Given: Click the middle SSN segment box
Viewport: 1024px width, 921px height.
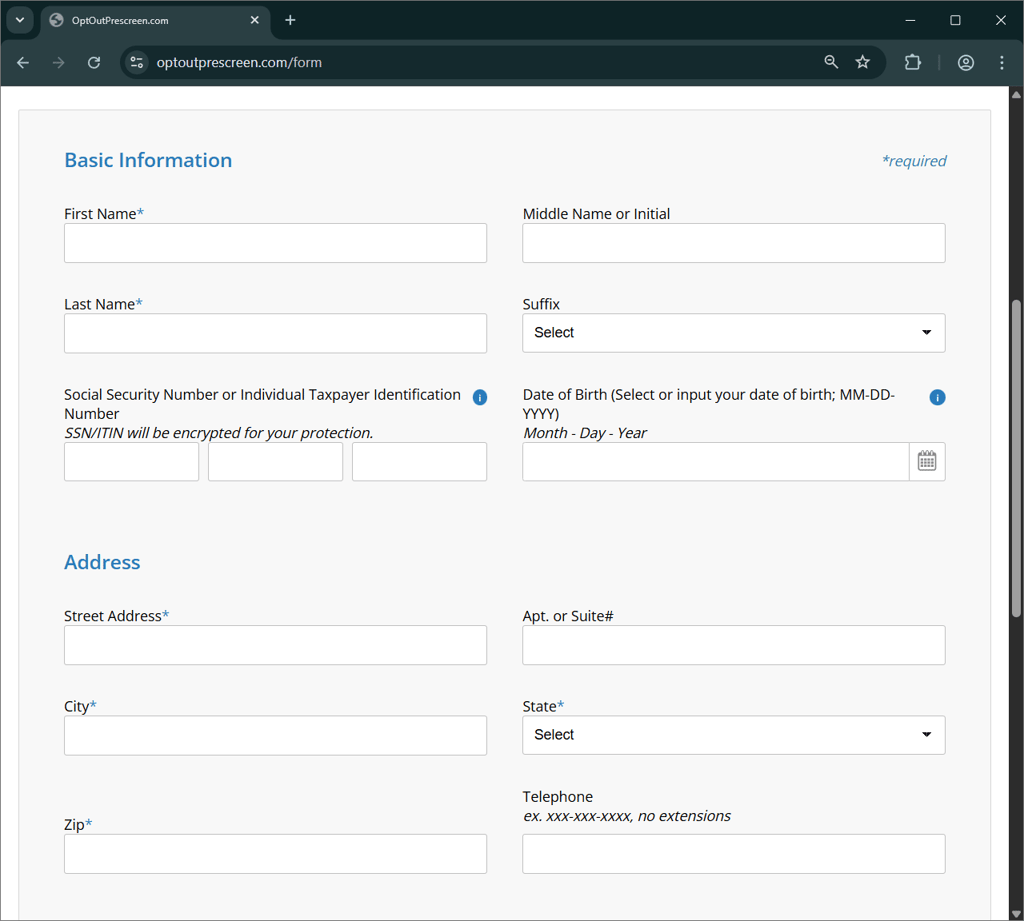Looking at the screenshot, I should (x=276, y=462).
